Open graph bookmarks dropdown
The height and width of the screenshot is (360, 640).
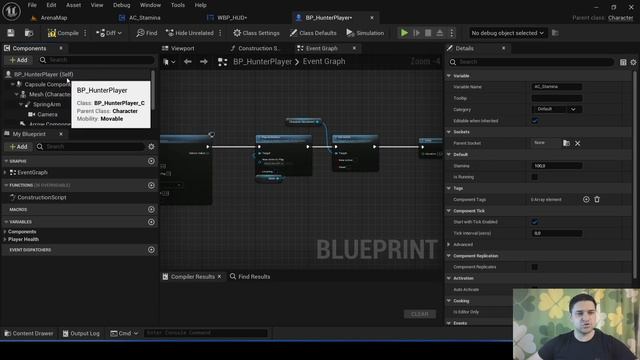tap(169, 62)
